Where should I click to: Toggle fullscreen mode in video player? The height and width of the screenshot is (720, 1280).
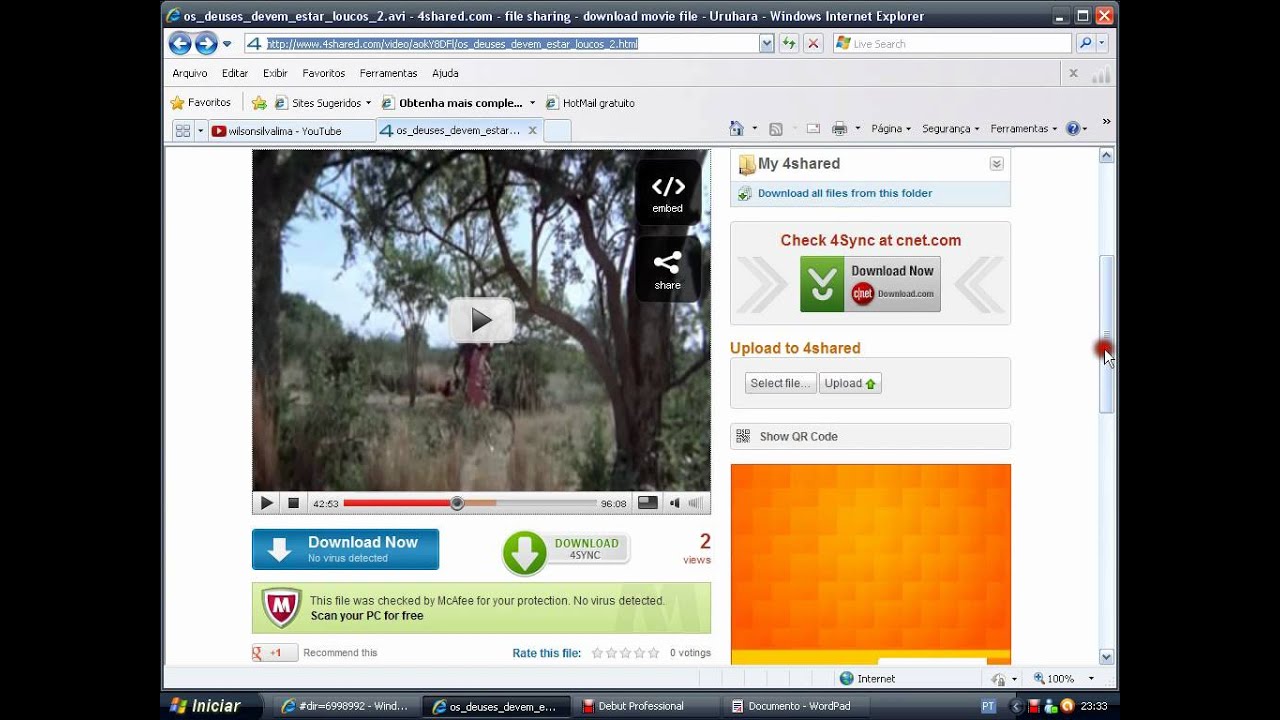pos(648,503)
